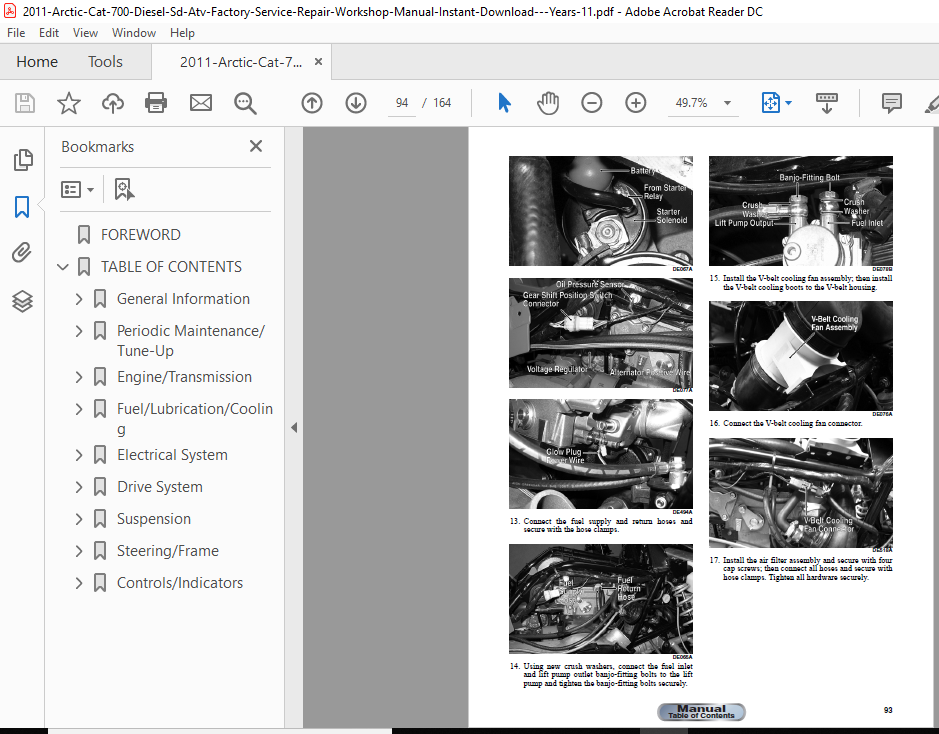
Task: Go to next page arrow
Action: click(356, 103)
